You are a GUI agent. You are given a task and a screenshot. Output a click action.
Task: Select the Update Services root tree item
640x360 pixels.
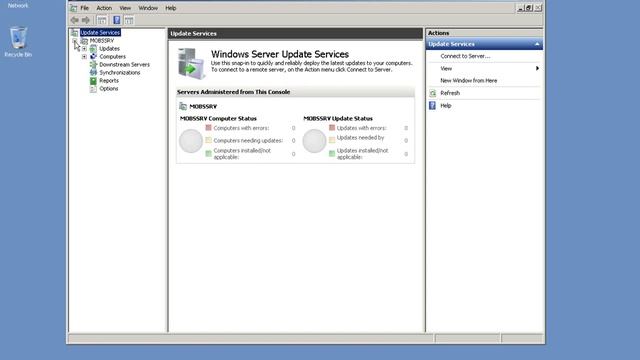(x=100, y=33)
